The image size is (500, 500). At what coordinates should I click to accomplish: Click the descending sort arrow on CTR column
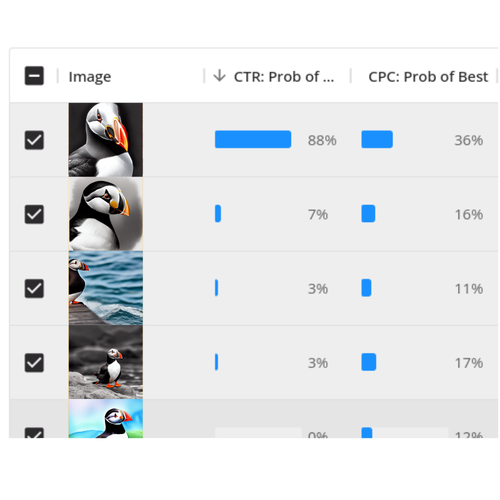coord(219,76)
